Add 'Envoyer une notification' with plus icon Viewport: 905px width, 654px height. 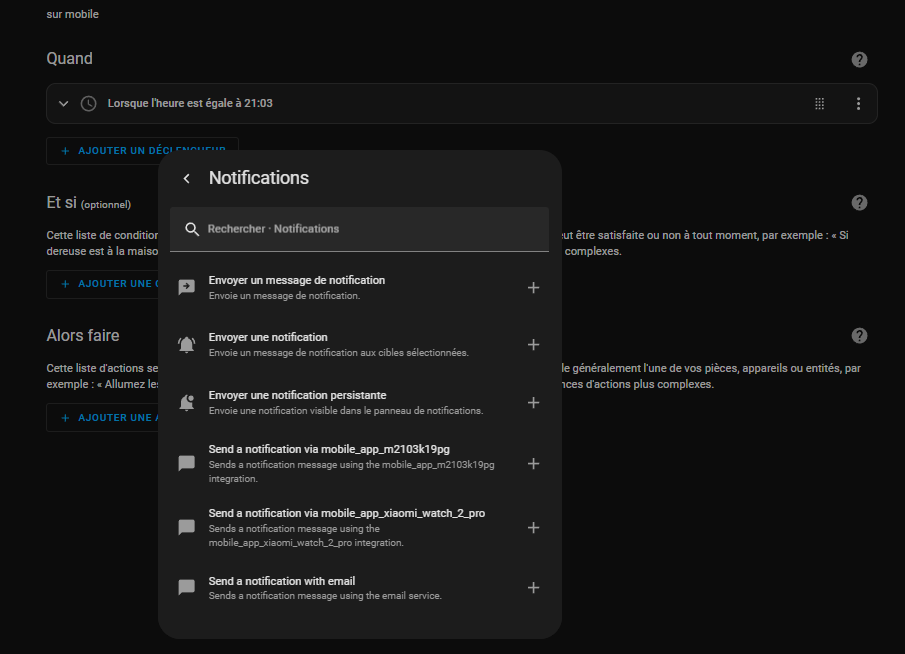533,345
